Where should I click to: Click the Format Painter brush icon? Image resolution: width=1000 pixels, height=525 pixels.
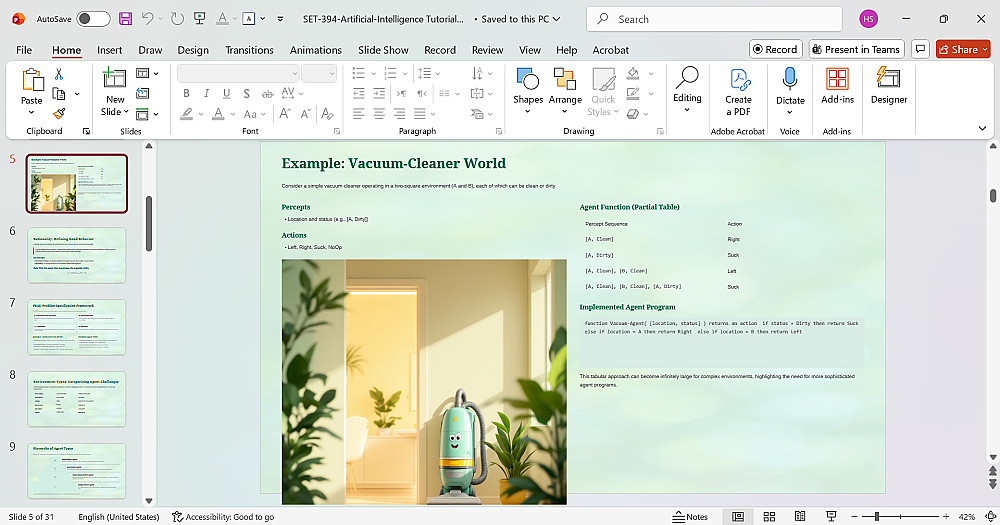[x=59, y=114]
